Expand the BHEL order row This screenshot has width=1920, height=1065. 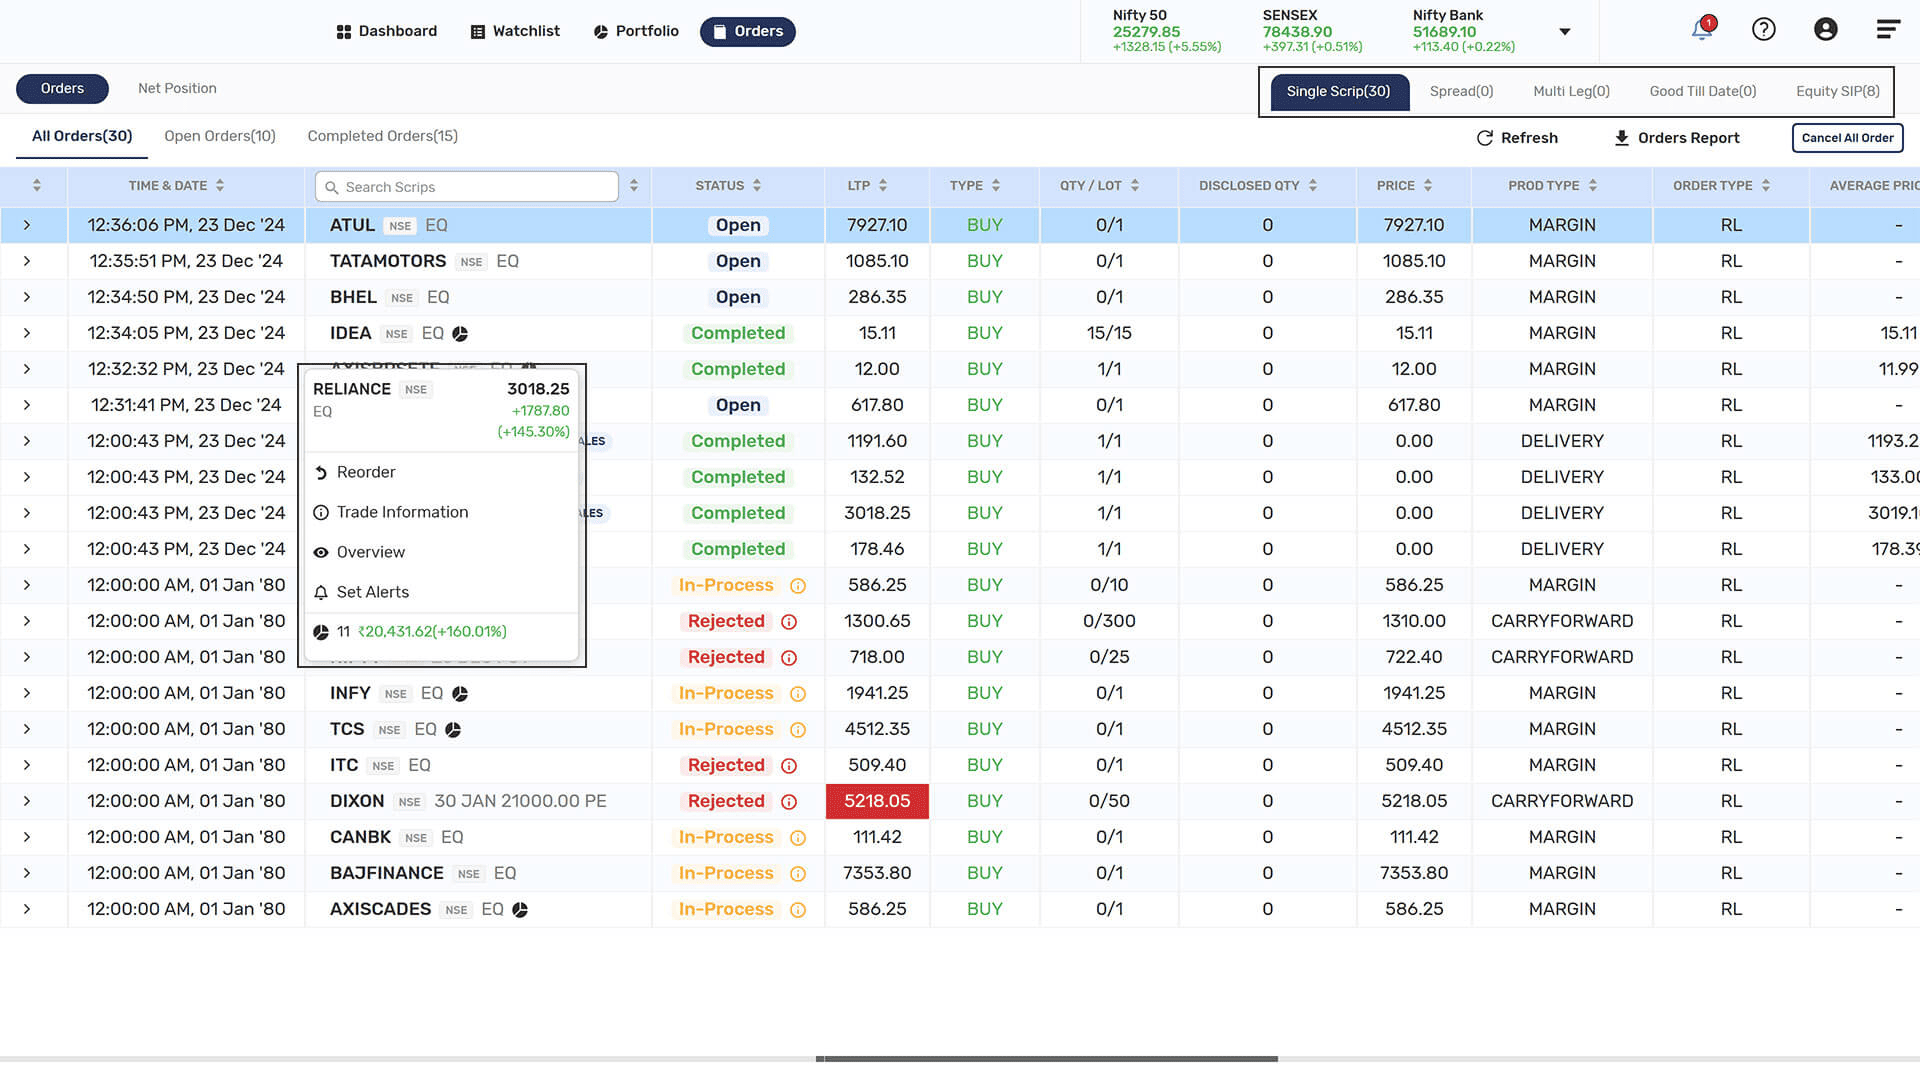coord(27,298)
